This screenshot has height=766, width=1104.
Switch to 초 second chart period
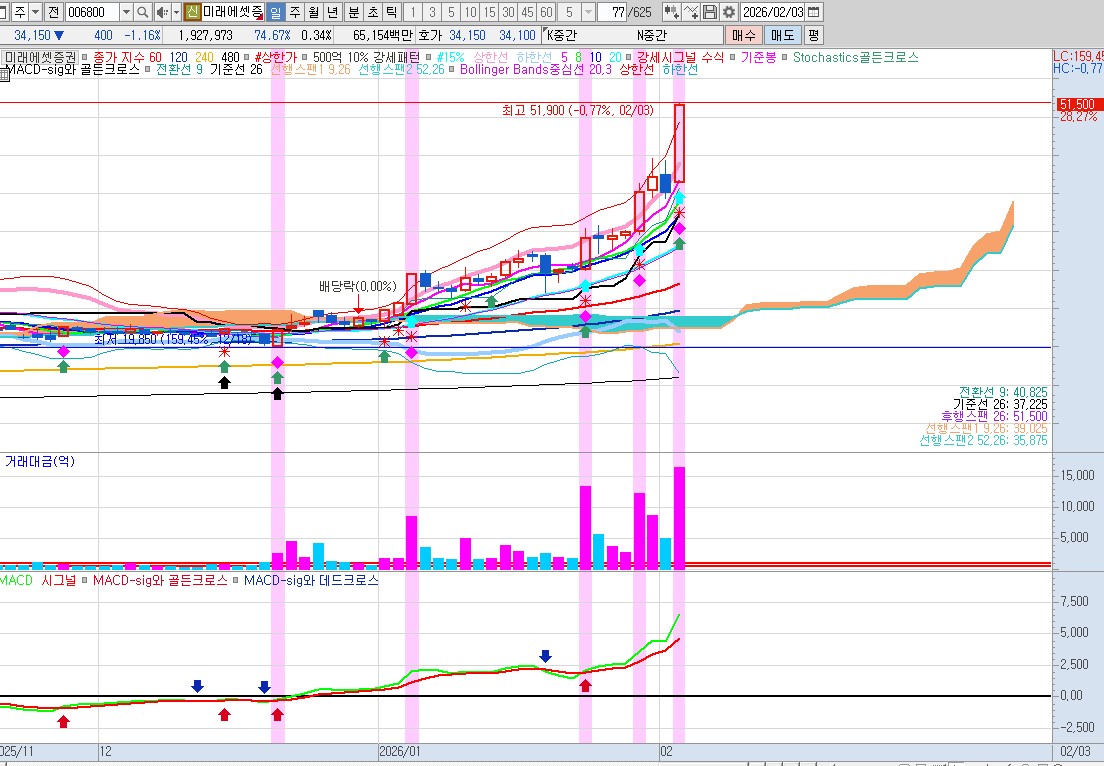coord(373,12)
